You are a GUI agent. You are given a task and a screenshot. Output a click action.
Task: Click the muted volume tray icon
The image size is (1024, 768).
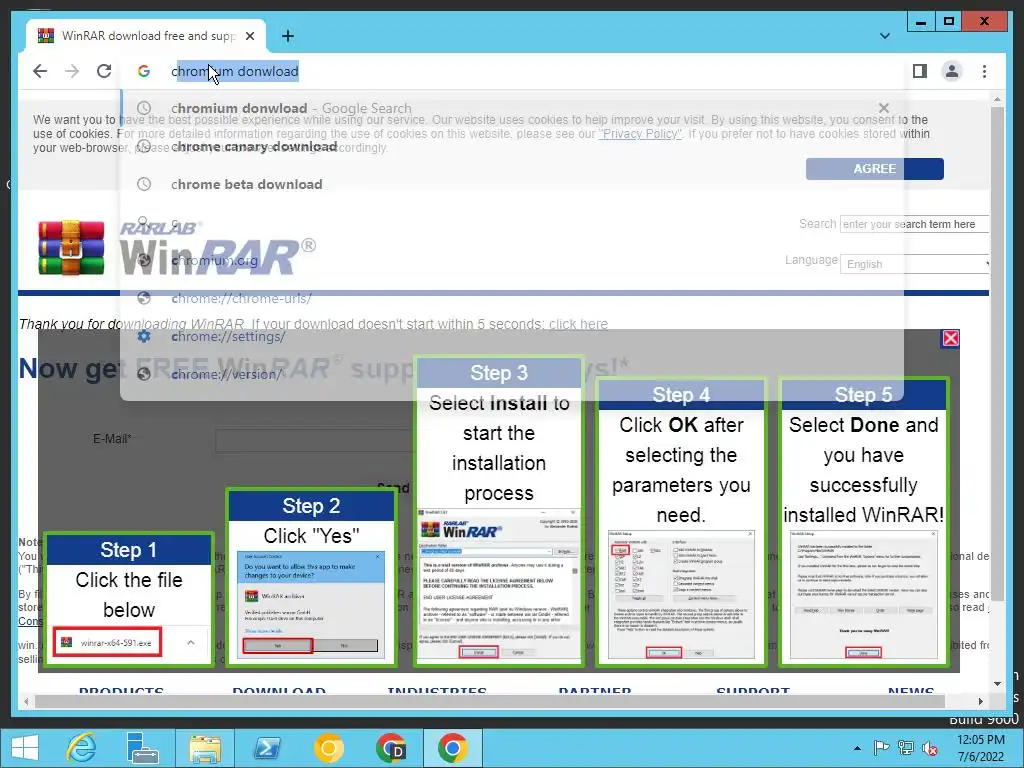929,748
